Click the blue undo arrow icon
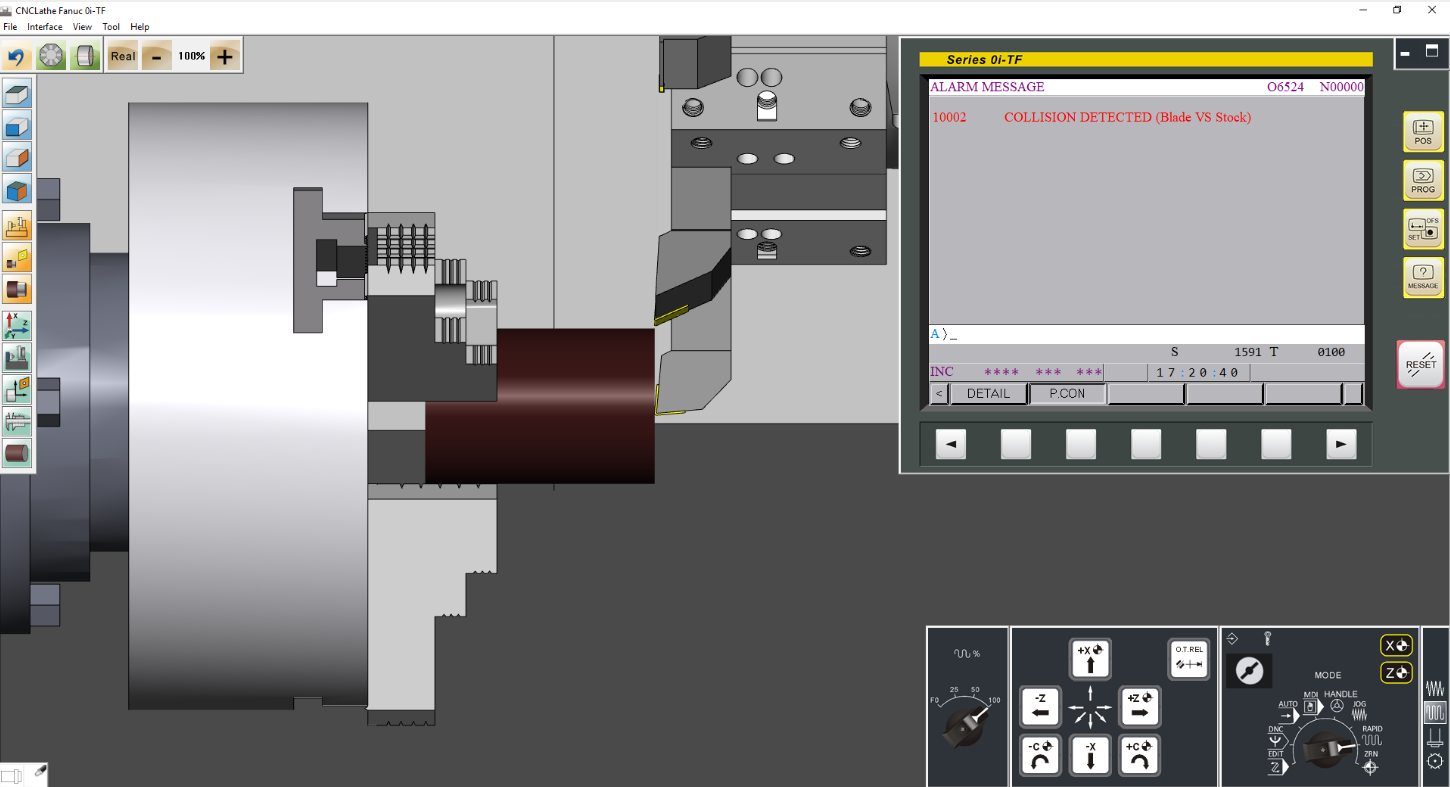The width and height of the screenshot is (1450, 787). (x=17, y=56)
